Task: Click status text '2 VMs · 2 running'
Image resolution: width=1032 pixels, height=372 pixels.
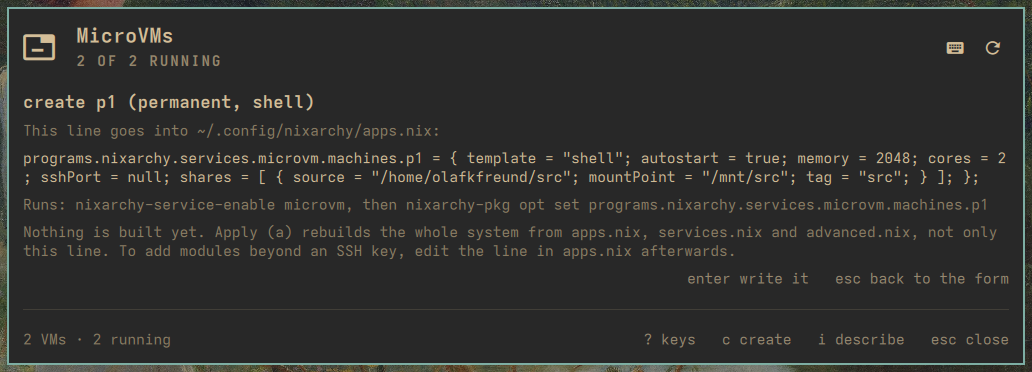Action: [97, 340]
